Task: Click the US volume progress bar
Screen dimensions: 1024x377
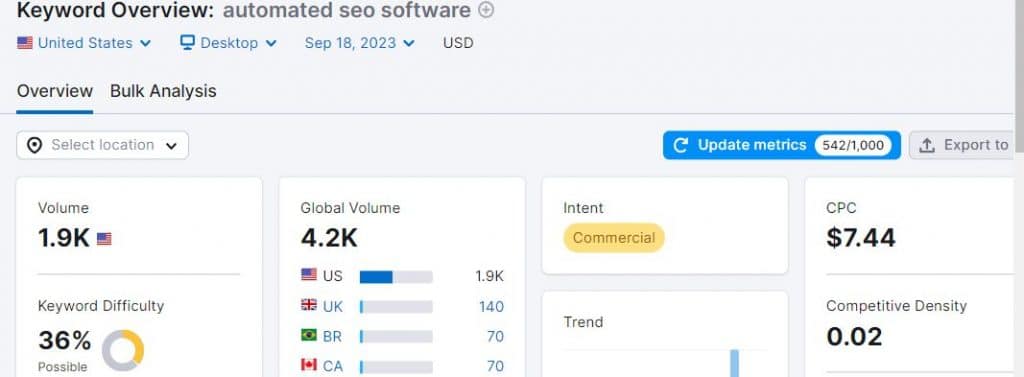Action: click(x=396, y=276)
